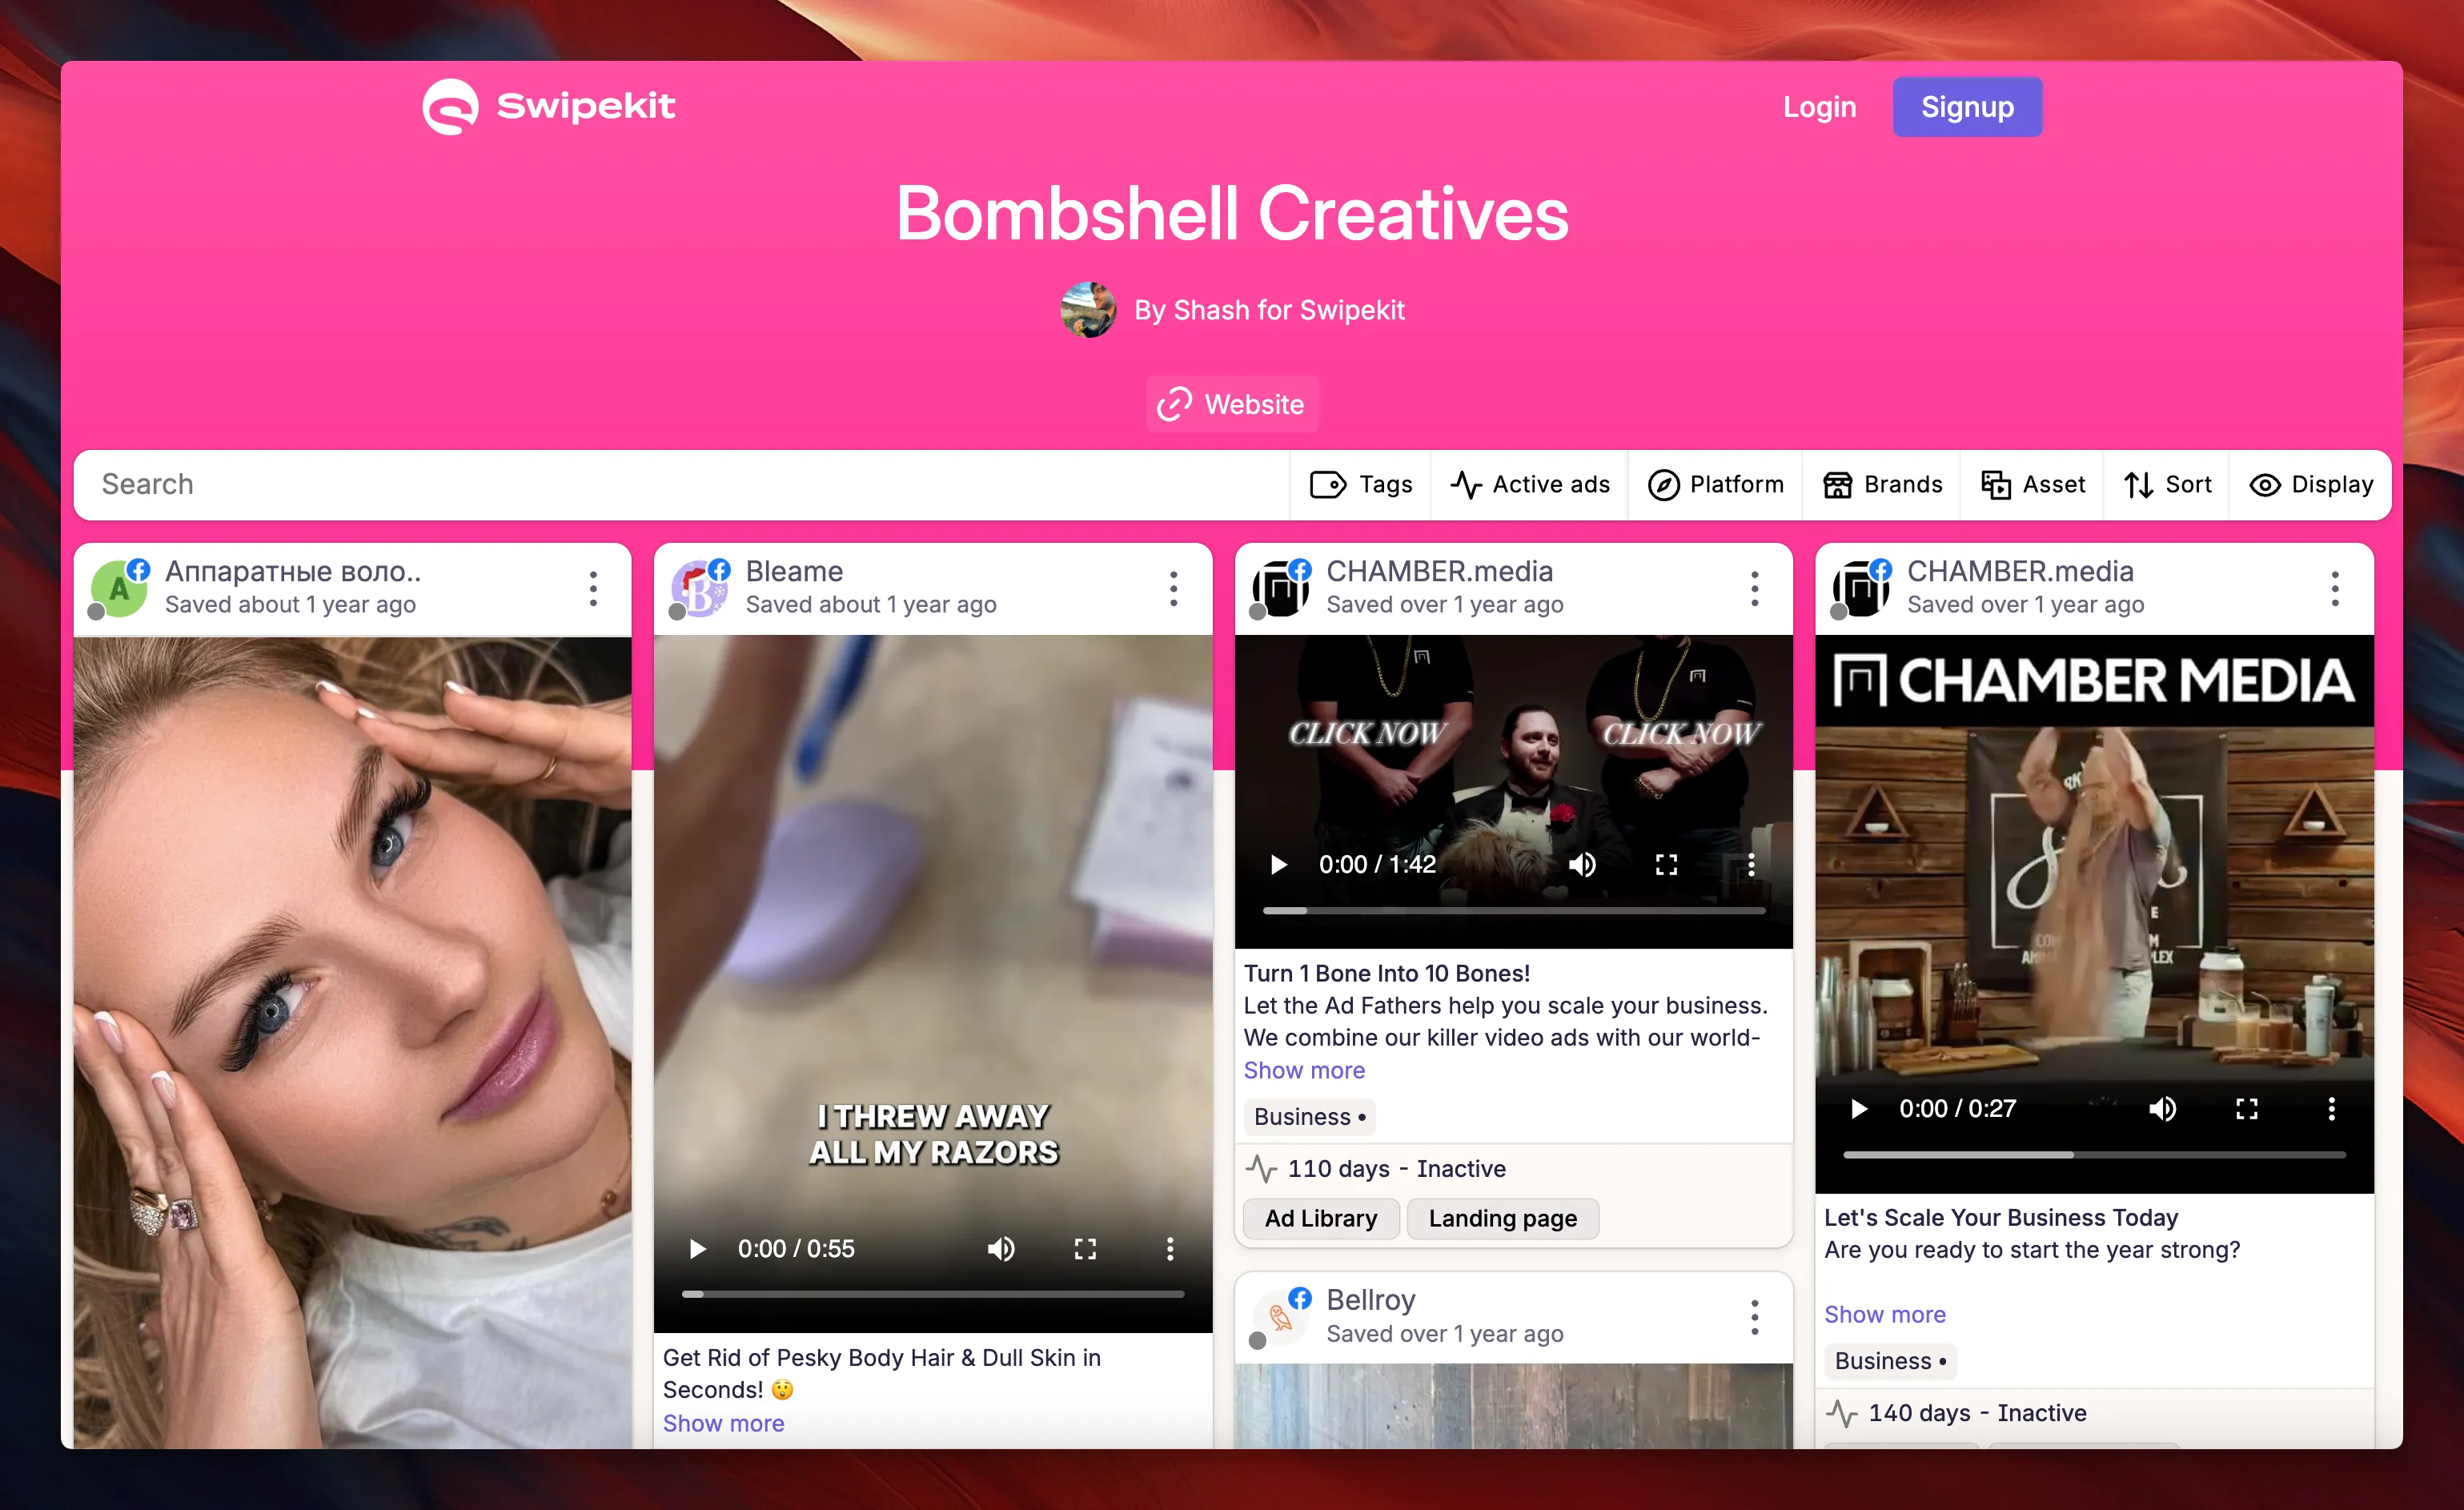Click the Signup button
This screenshot has width=2464, height=1510.
coord(1967,107)
